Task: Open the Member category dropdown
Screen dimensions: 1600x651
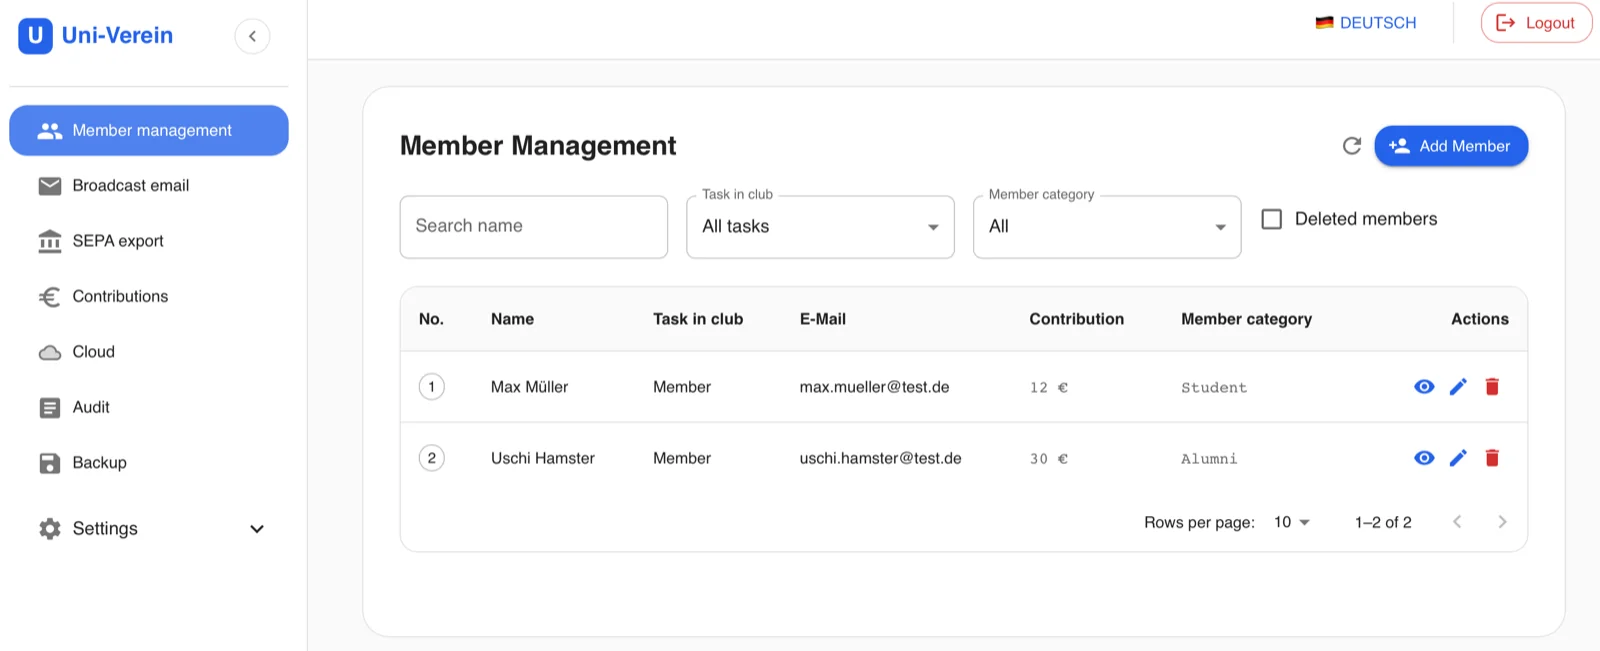Action: (x=1107, y=227)
